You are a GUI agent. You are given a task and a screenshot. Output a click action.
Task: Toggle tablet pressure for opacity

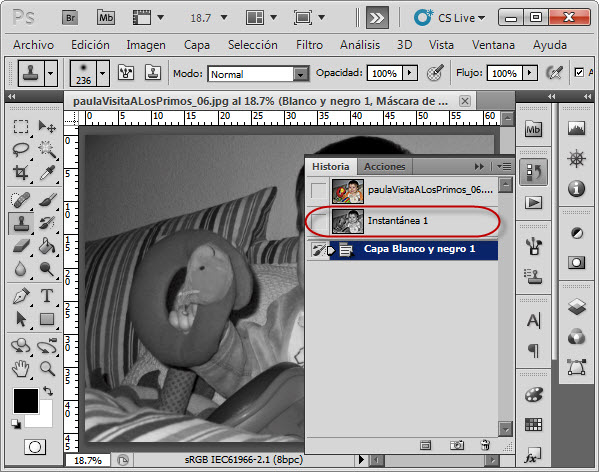point(435,72)
